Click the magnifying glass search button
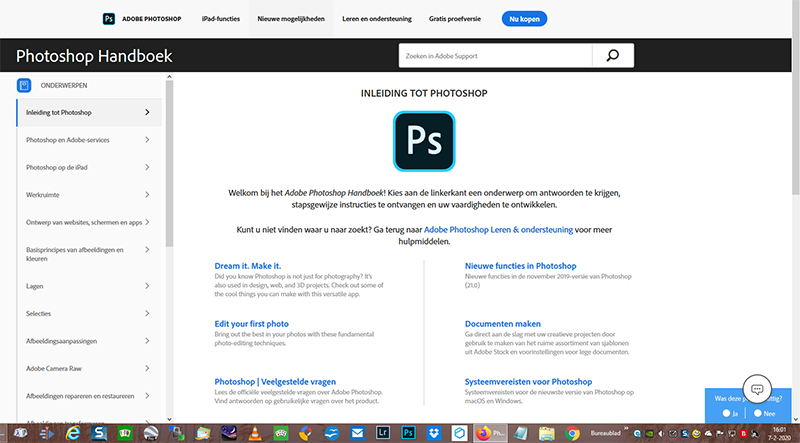The width and height of the screenshot is (800, 443). point(613,56)
